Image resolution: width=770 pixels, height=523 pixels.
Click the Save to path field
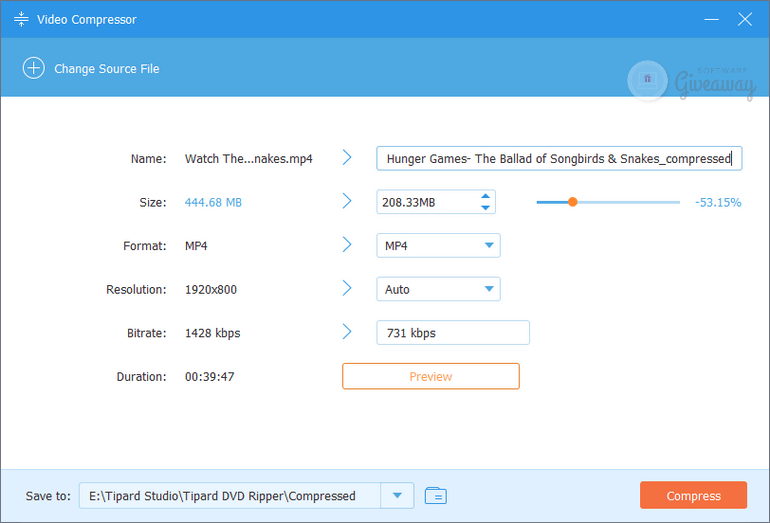tap(230, 495)
